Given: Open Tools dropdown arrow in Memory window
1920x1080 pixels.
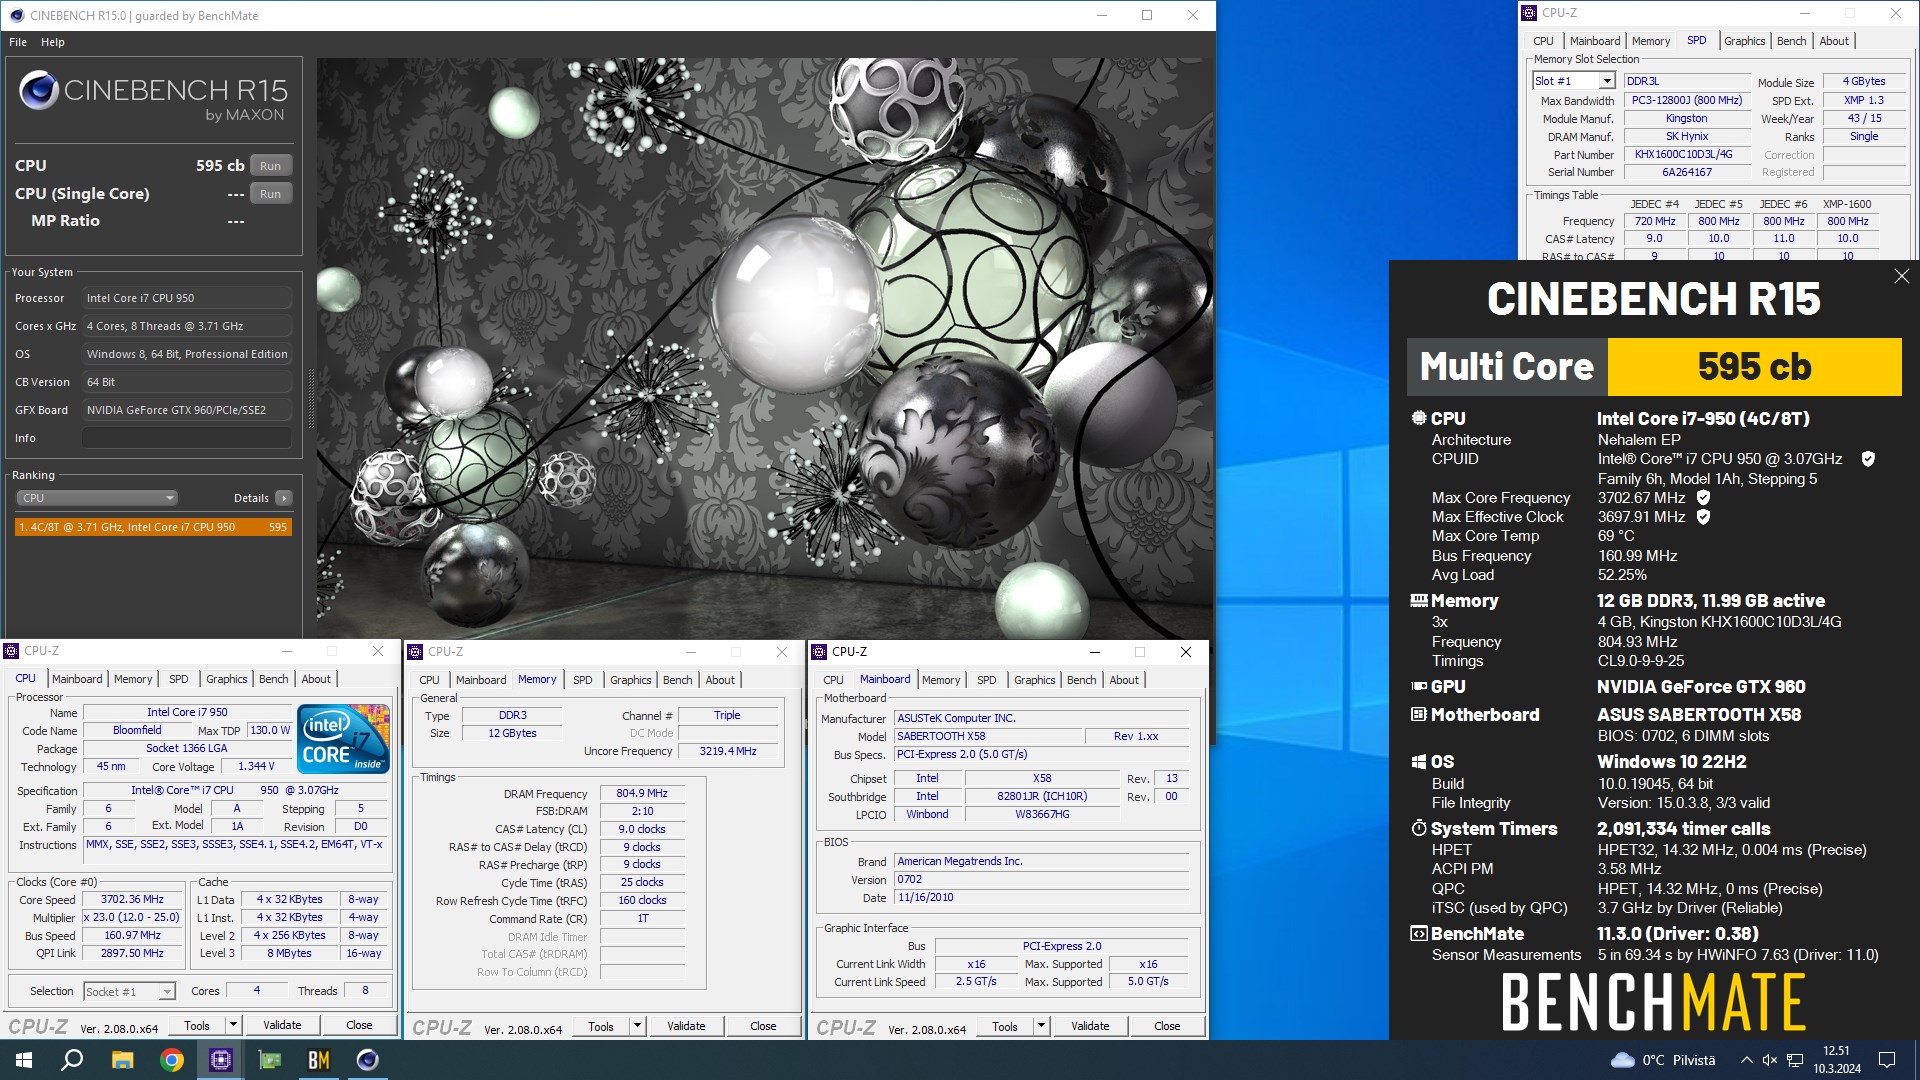Looking at the screenshot, I should point(637,1026).
